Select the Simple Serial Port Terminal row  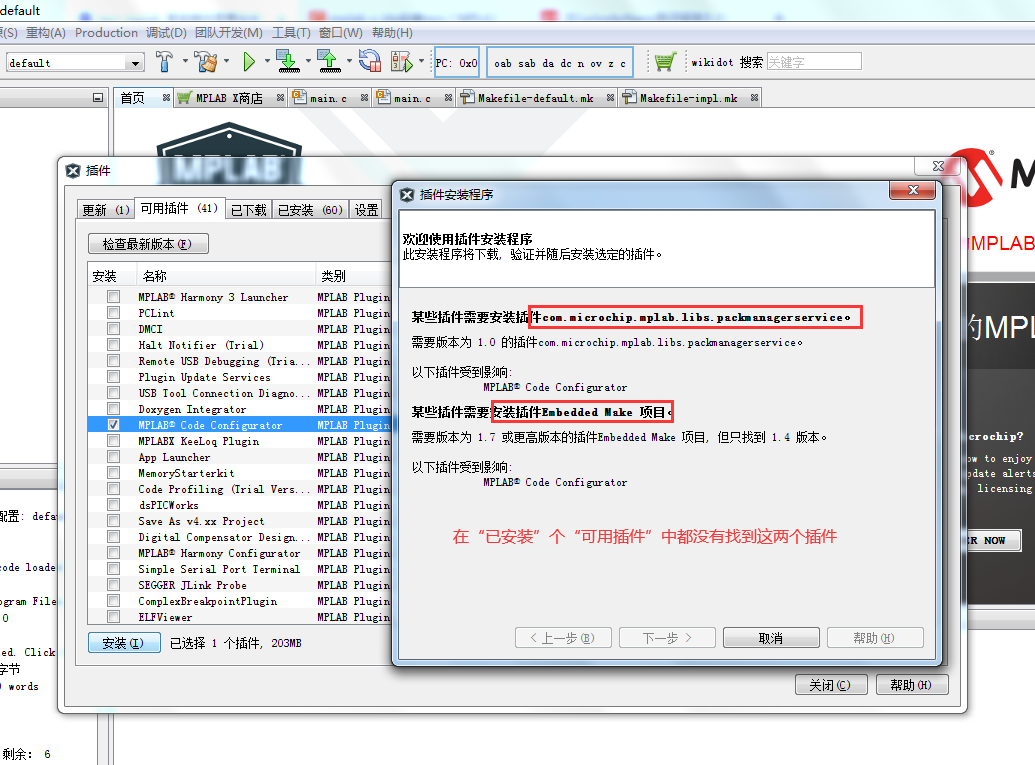click(239, 569)
